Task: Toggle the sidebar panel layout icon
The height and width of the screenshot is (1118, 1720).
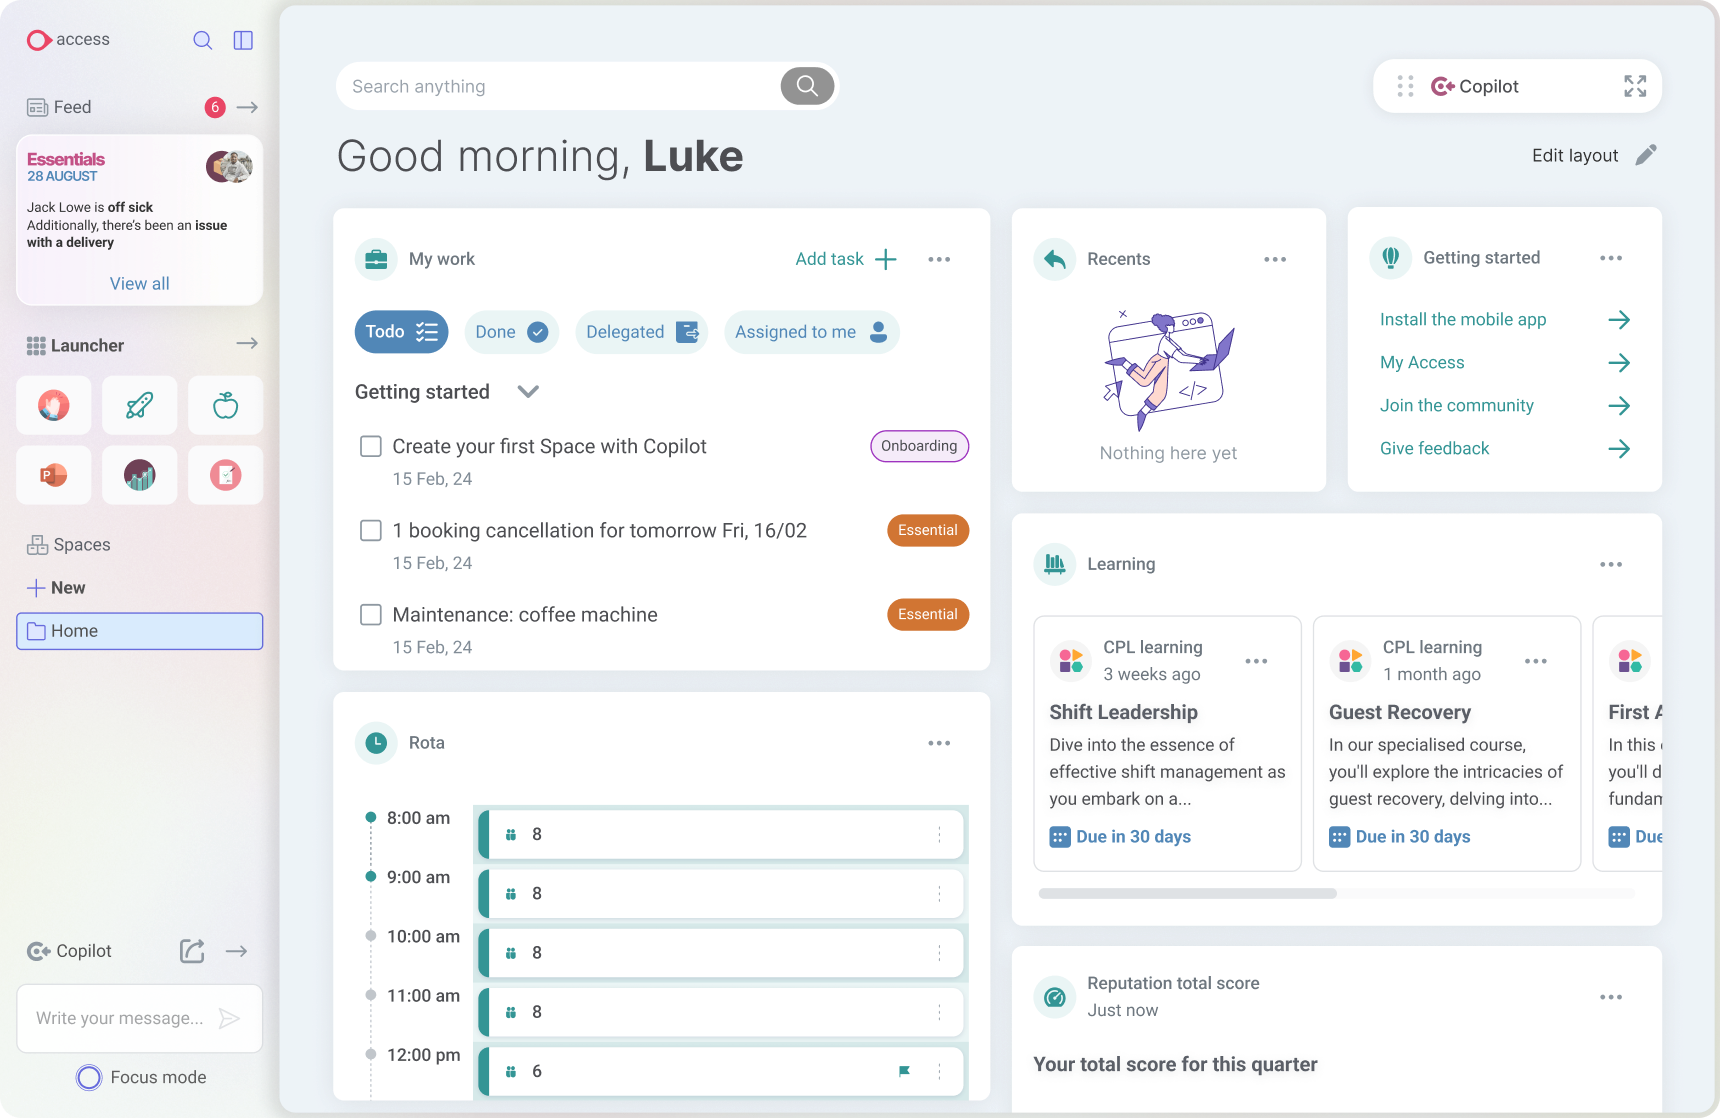Action: (x=243, y=40)
